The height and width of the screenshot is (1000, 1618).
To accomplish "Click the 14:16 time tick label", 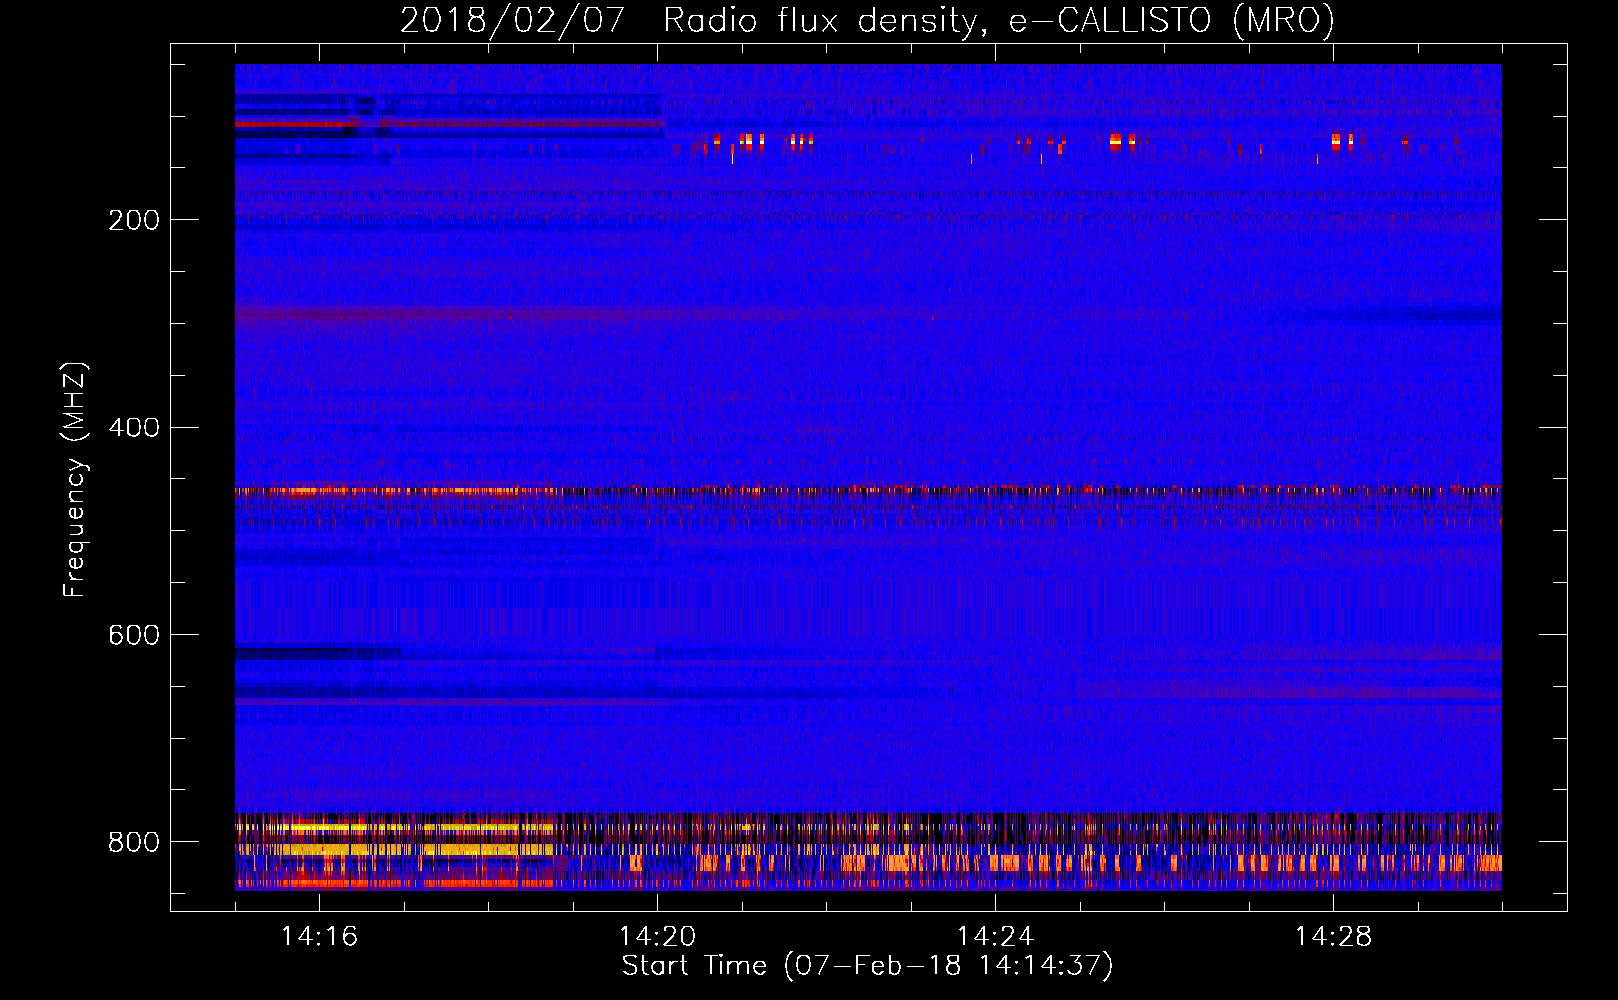I will (319, 937).
